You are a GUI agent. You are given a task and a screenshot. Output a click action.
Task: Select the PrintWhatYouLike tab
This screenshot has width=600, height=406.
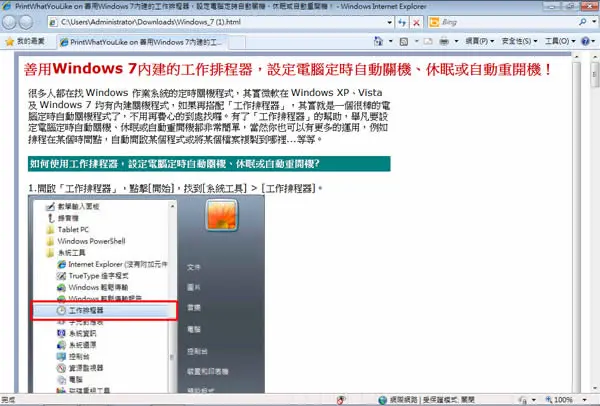tap(142, 42)
